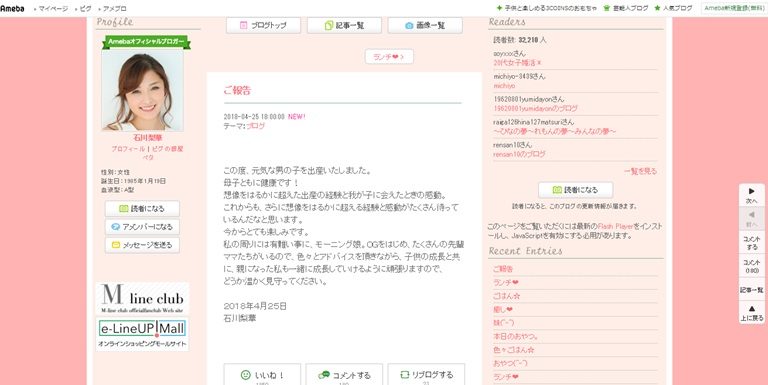768x385 pixels.
Task: Open 20代女子婚活 reader blog link
Action: (517, 63)
